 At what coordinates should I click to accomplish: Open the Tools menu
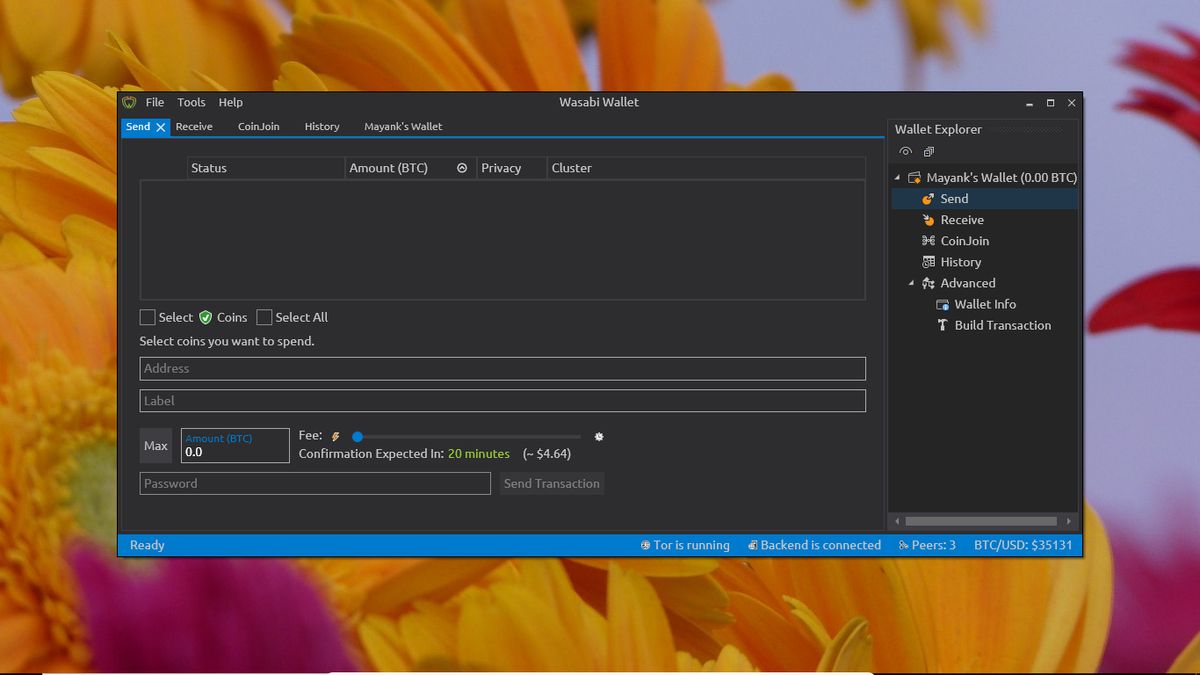point(191,102)
